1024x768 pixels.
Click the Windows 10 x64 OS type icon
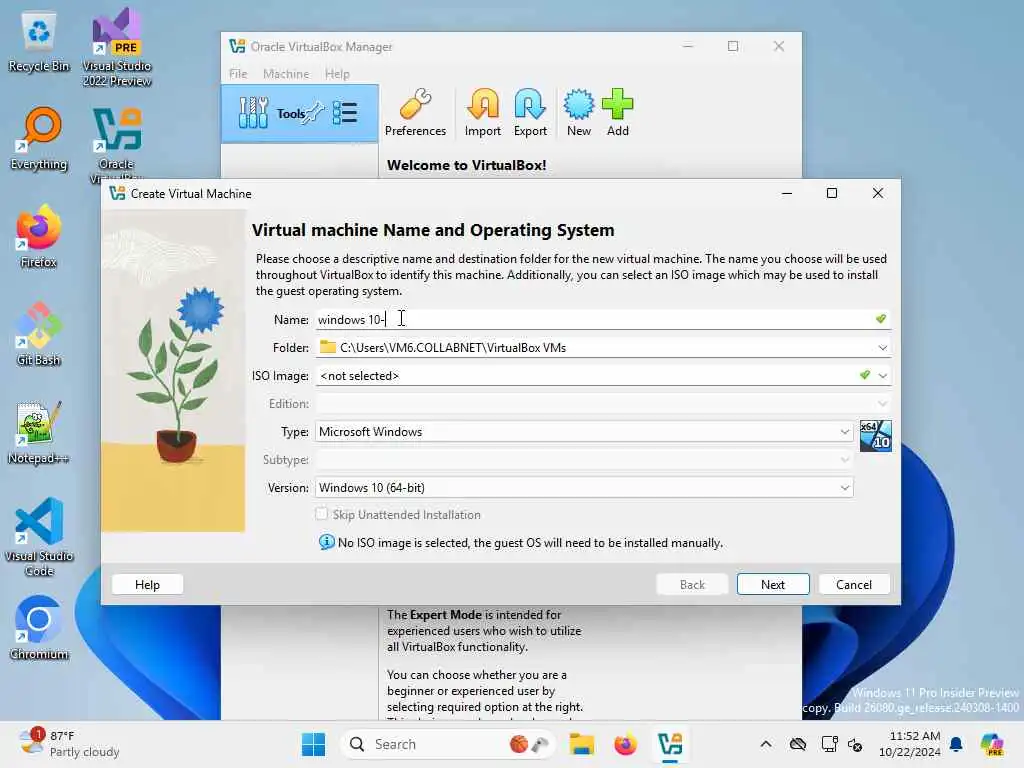coord(875,436)
